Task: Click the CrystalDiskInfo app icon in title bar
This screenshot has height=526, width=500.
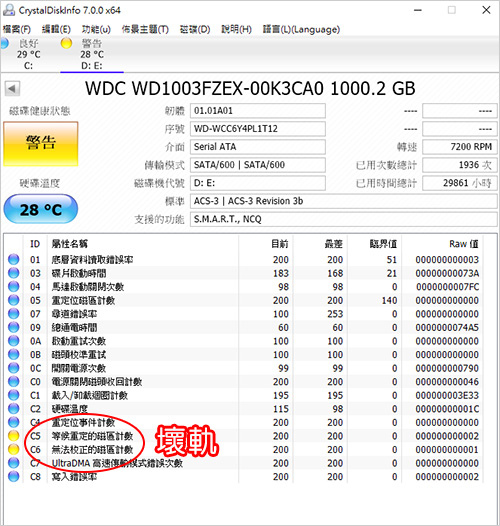Action: 9,10
